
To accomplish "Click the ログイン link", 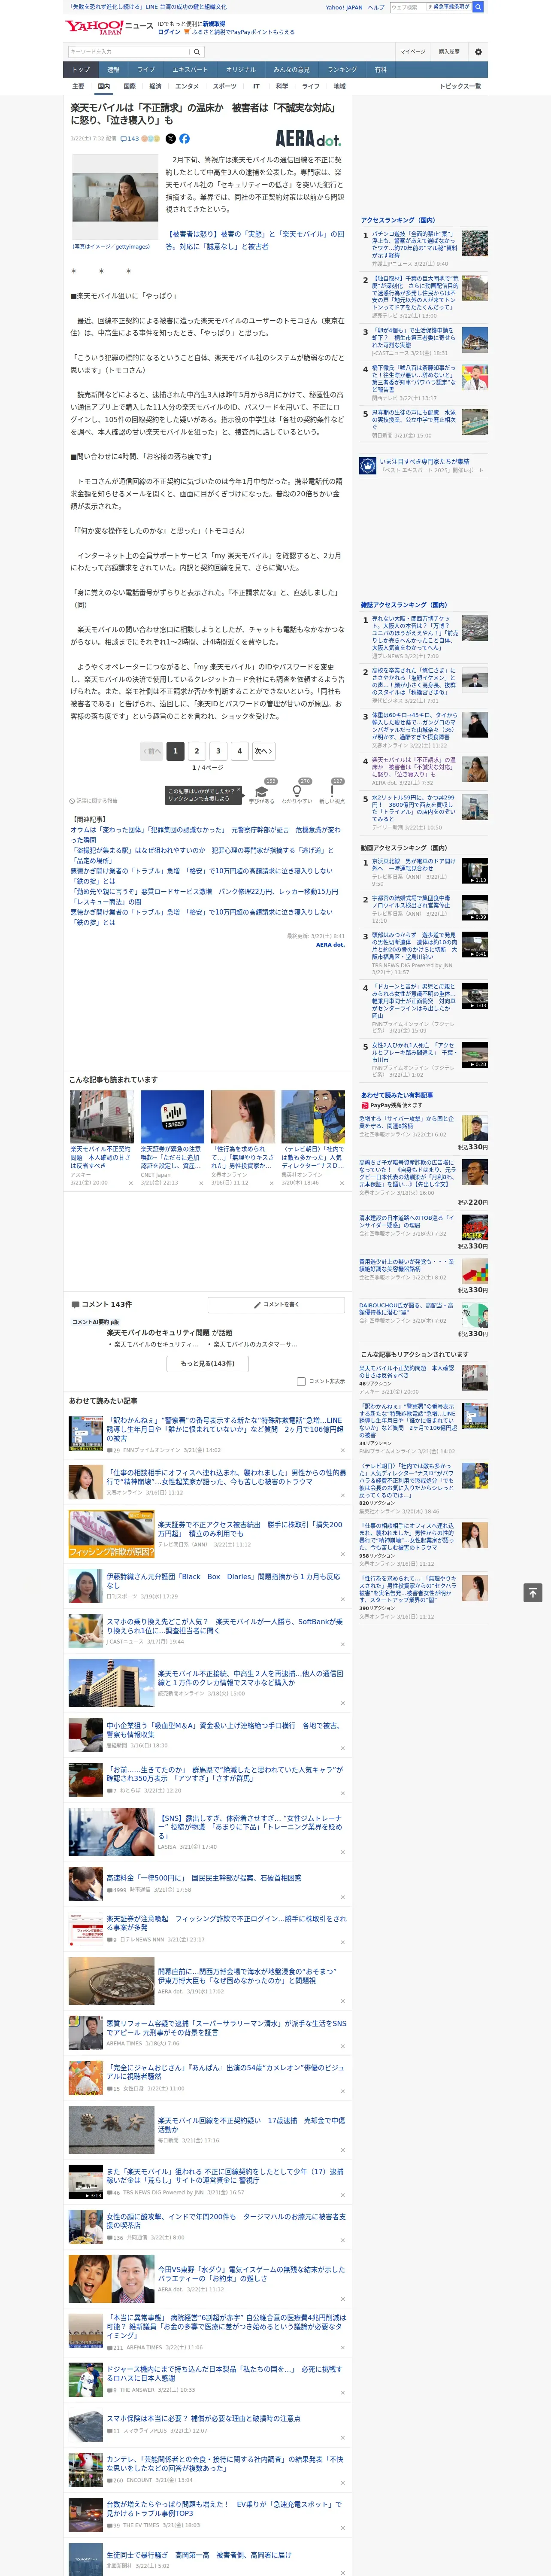I will (169, 32).
